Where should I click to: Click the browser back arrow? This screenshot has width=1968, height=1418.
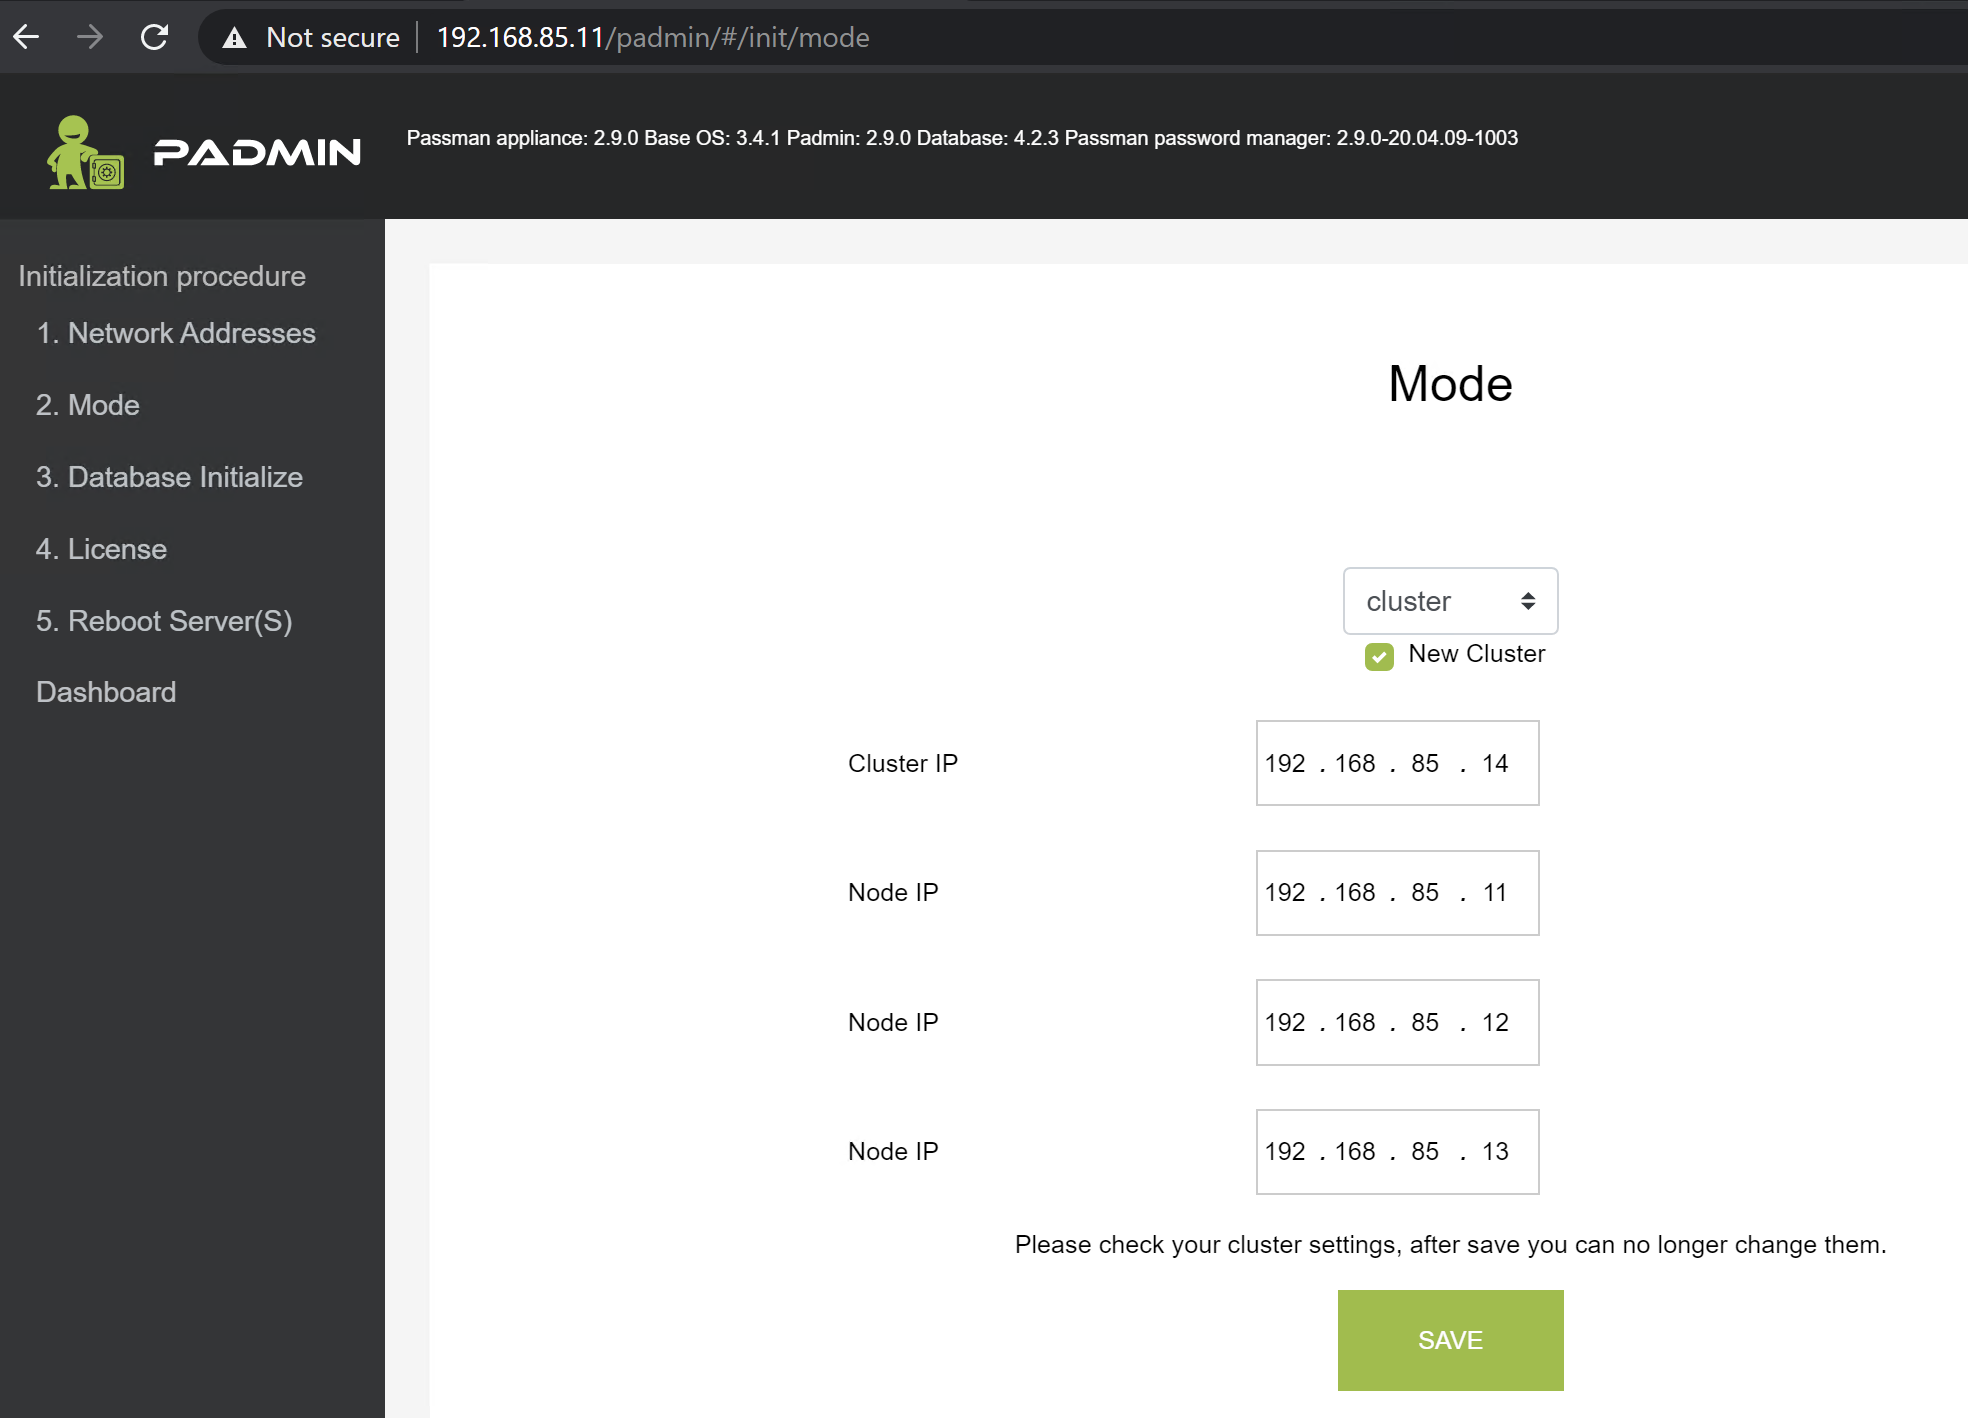[x=27, y=37]
